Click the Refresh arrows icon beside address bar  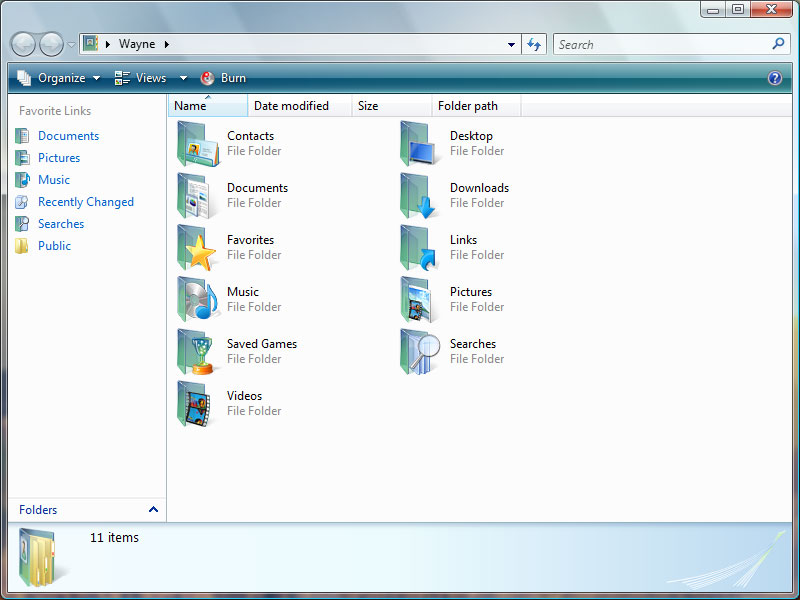coord(534,44)
